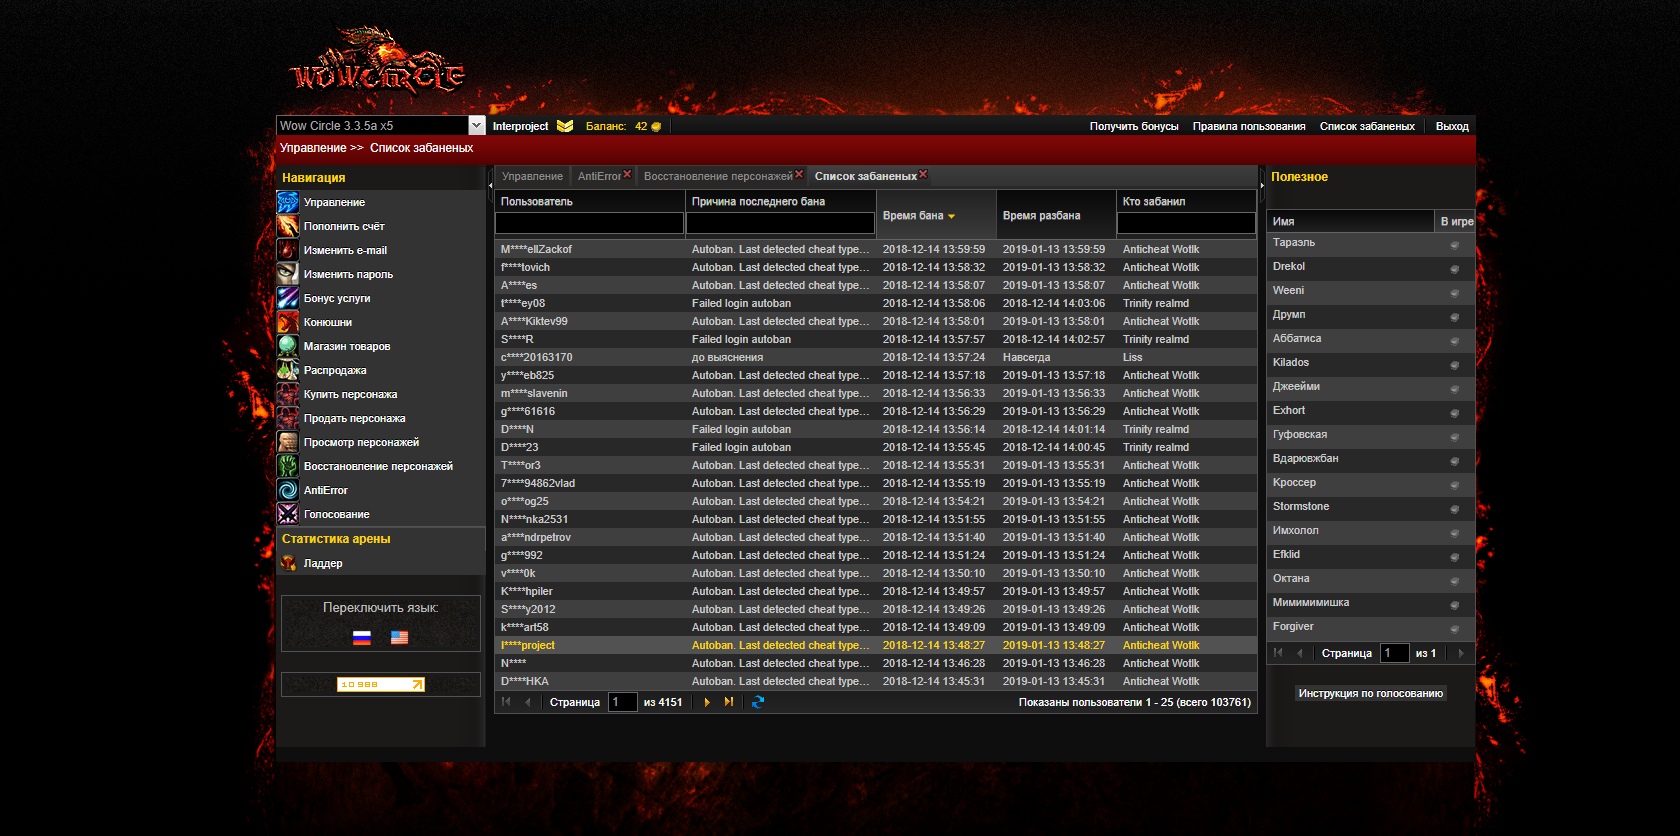Click the Ладдер arena icon

[288, 563]
